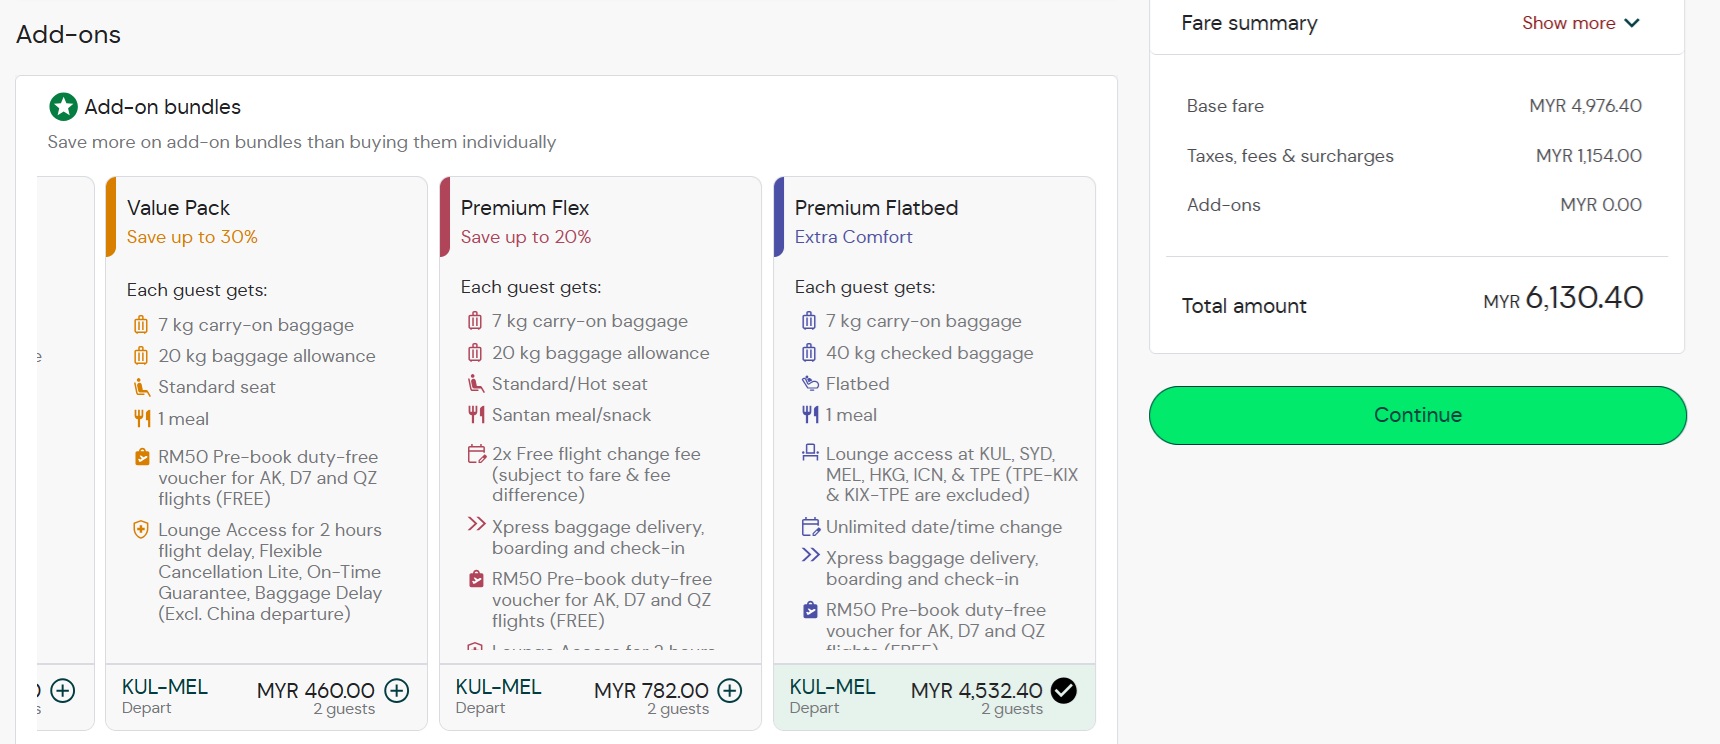This screenshot has height=744, width=1720.
Task: Select the Premium Flatbed card title
Action: [x=876, y=208]
